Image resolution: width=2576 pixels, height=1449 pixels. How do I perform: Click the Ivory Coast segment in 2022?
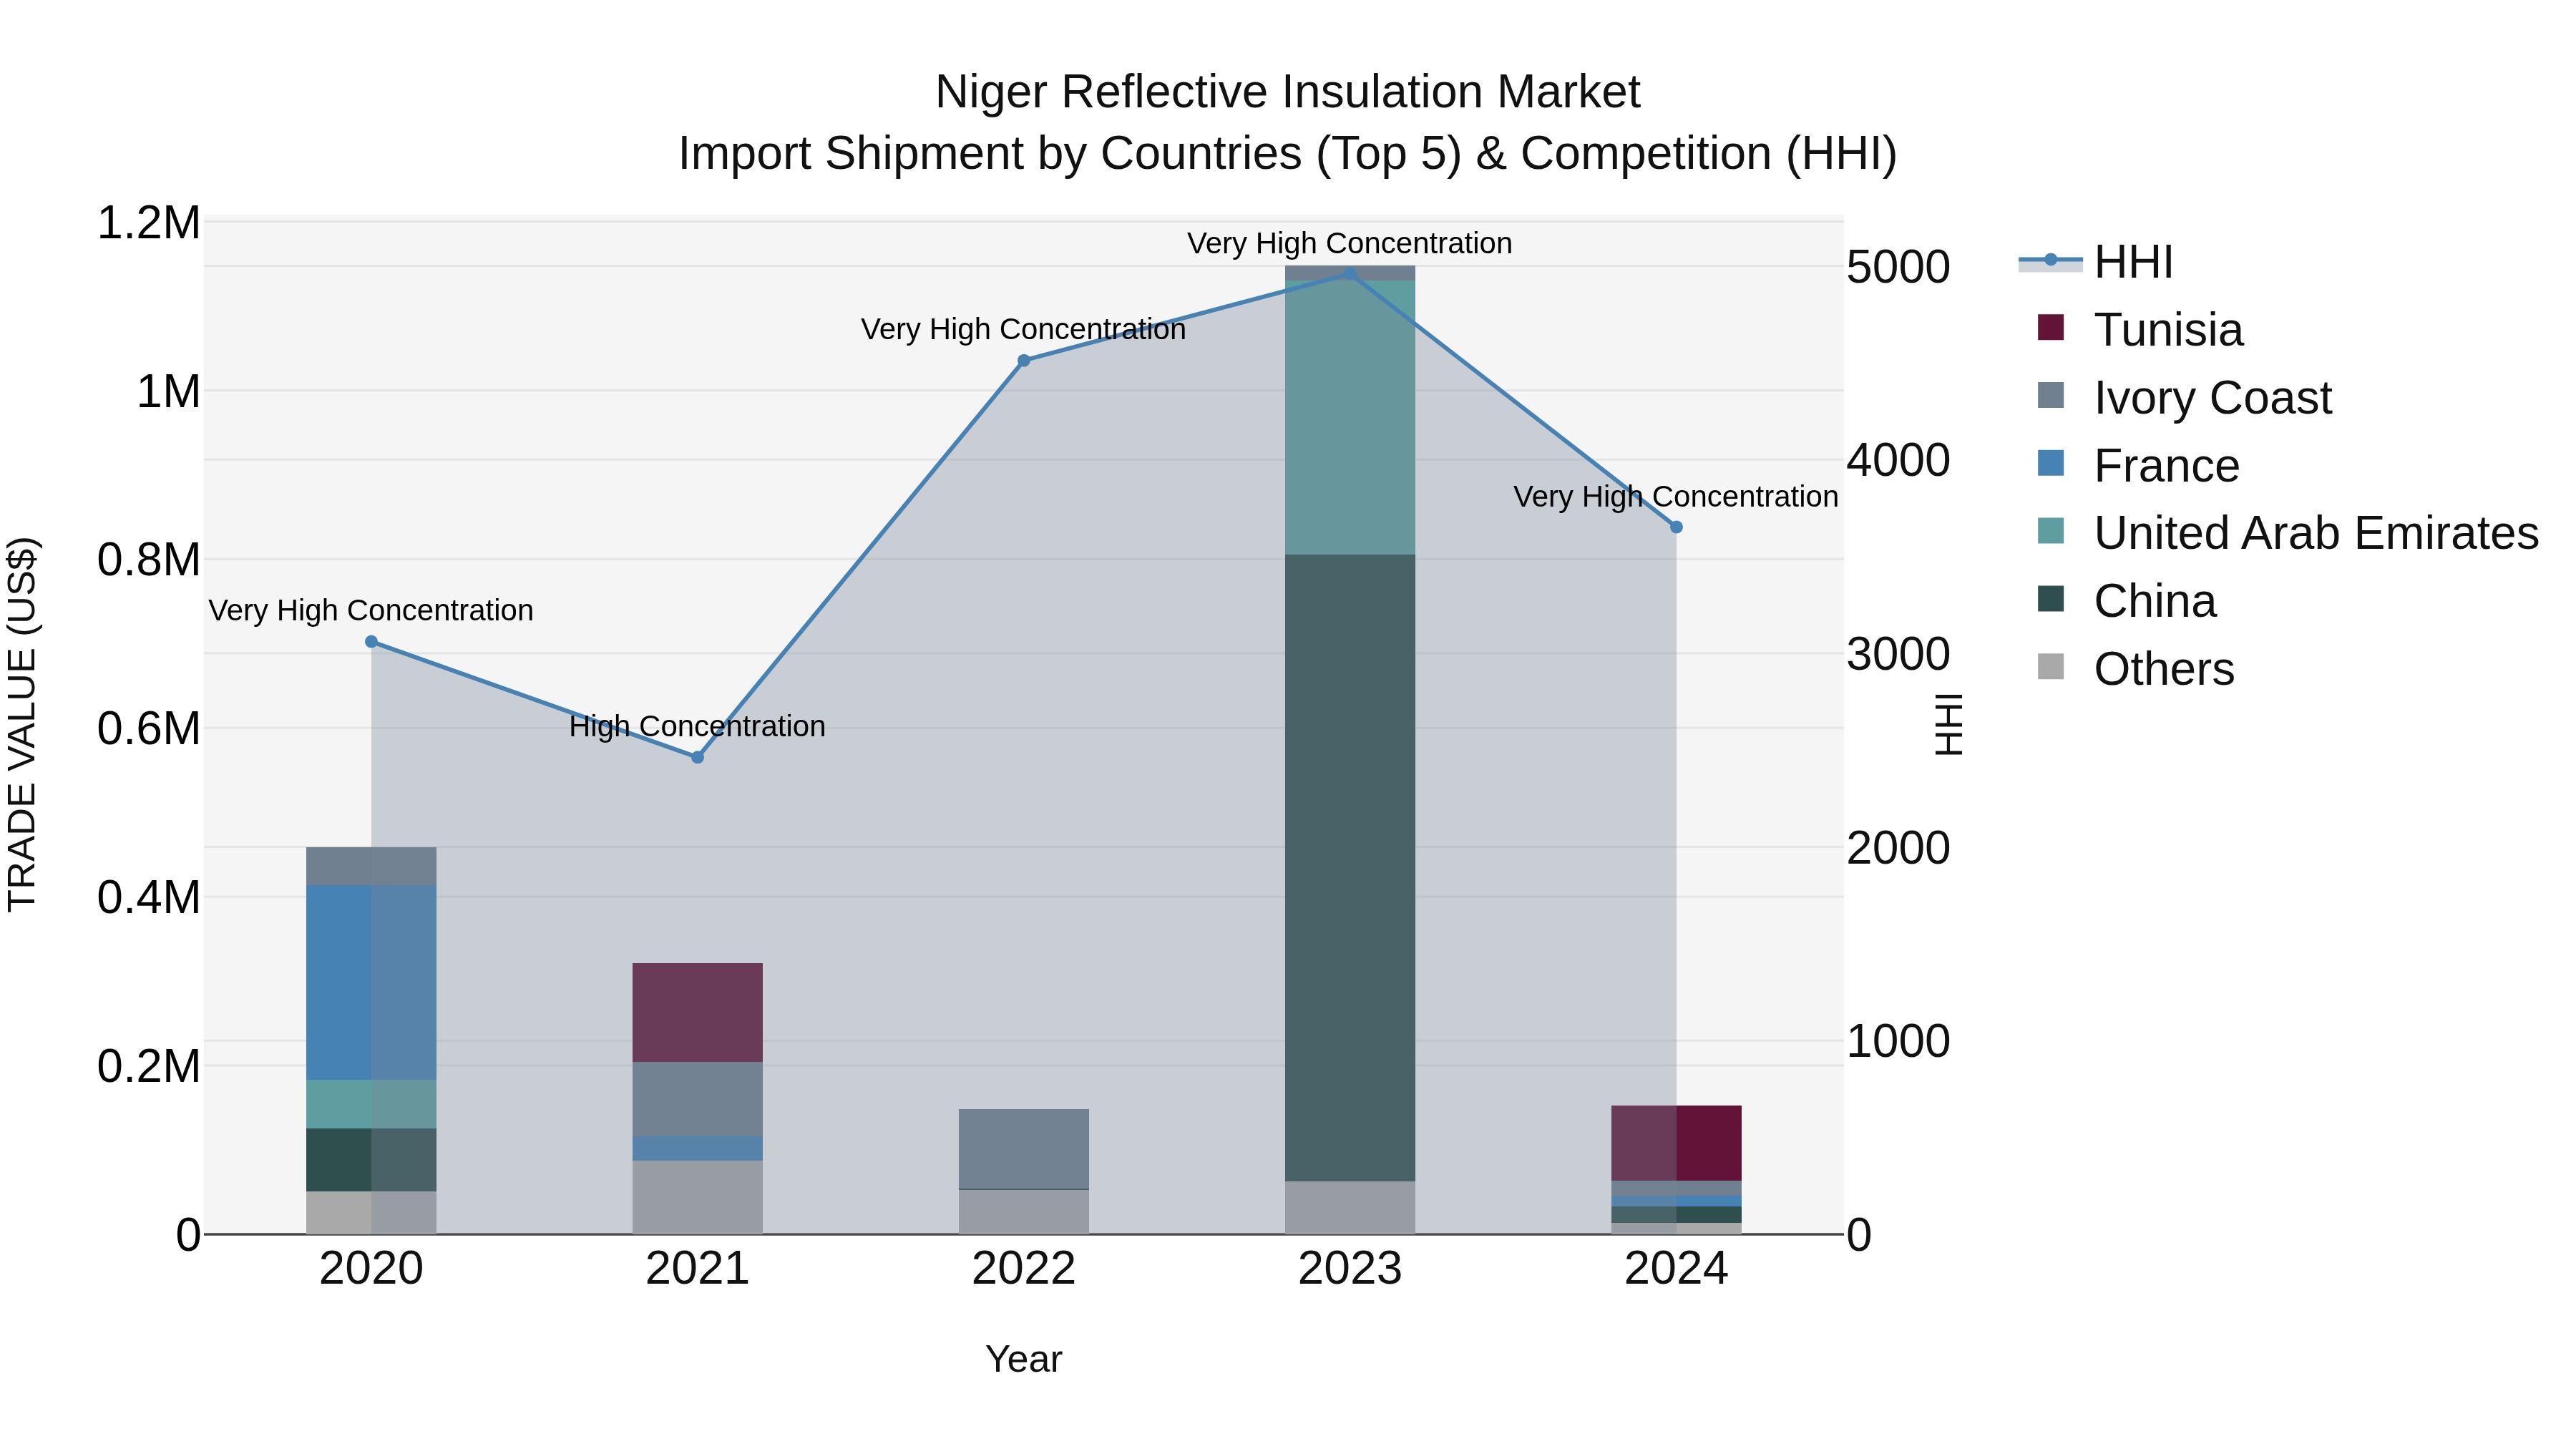click(1024, 1149)
